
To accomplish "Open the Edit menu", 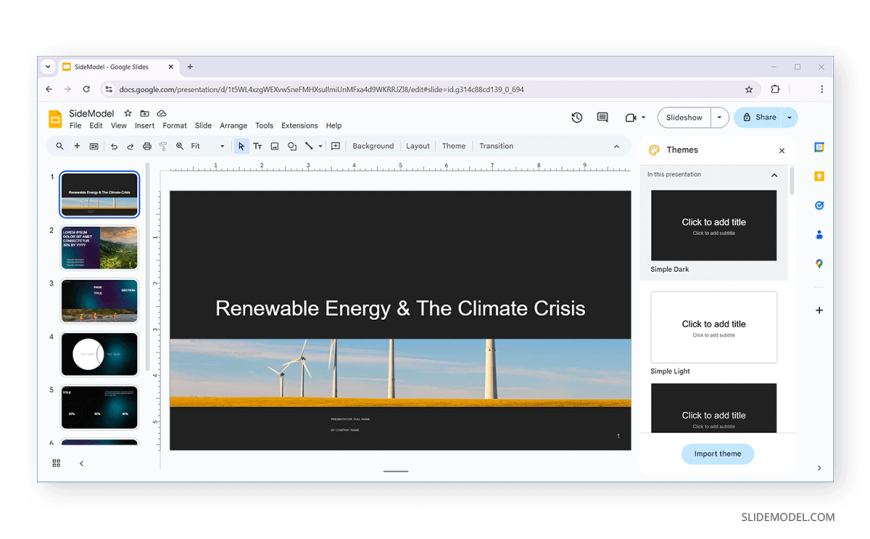I will coord(96,125).
